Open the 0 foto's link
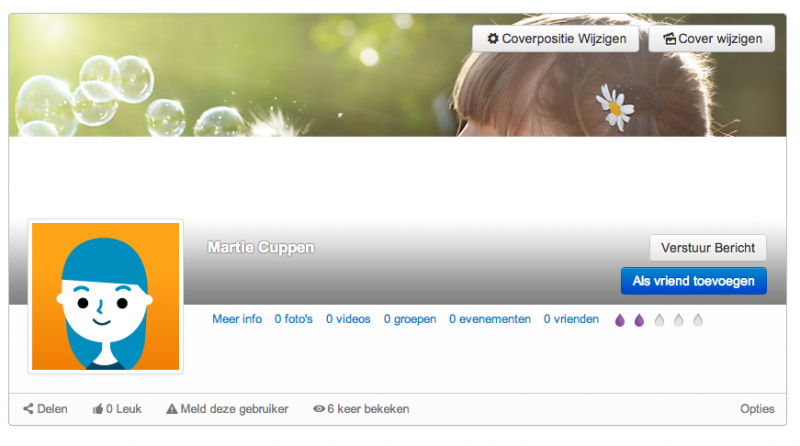 [293, 319]
